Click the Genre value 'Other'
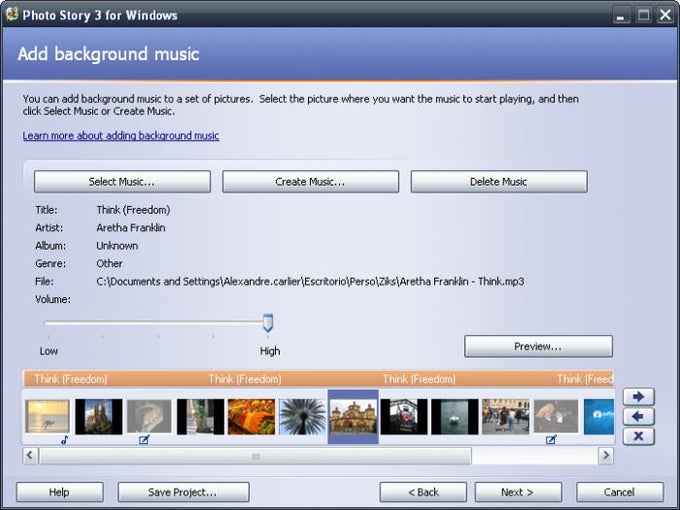 click(x=109, y=263)
